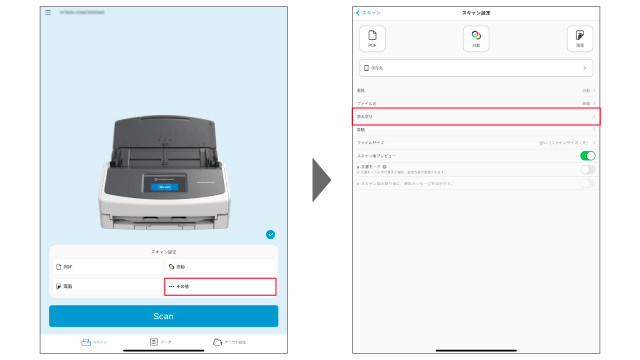
Task: Select the PDF tile in the scan settings screen
Action: coord(372,38)
